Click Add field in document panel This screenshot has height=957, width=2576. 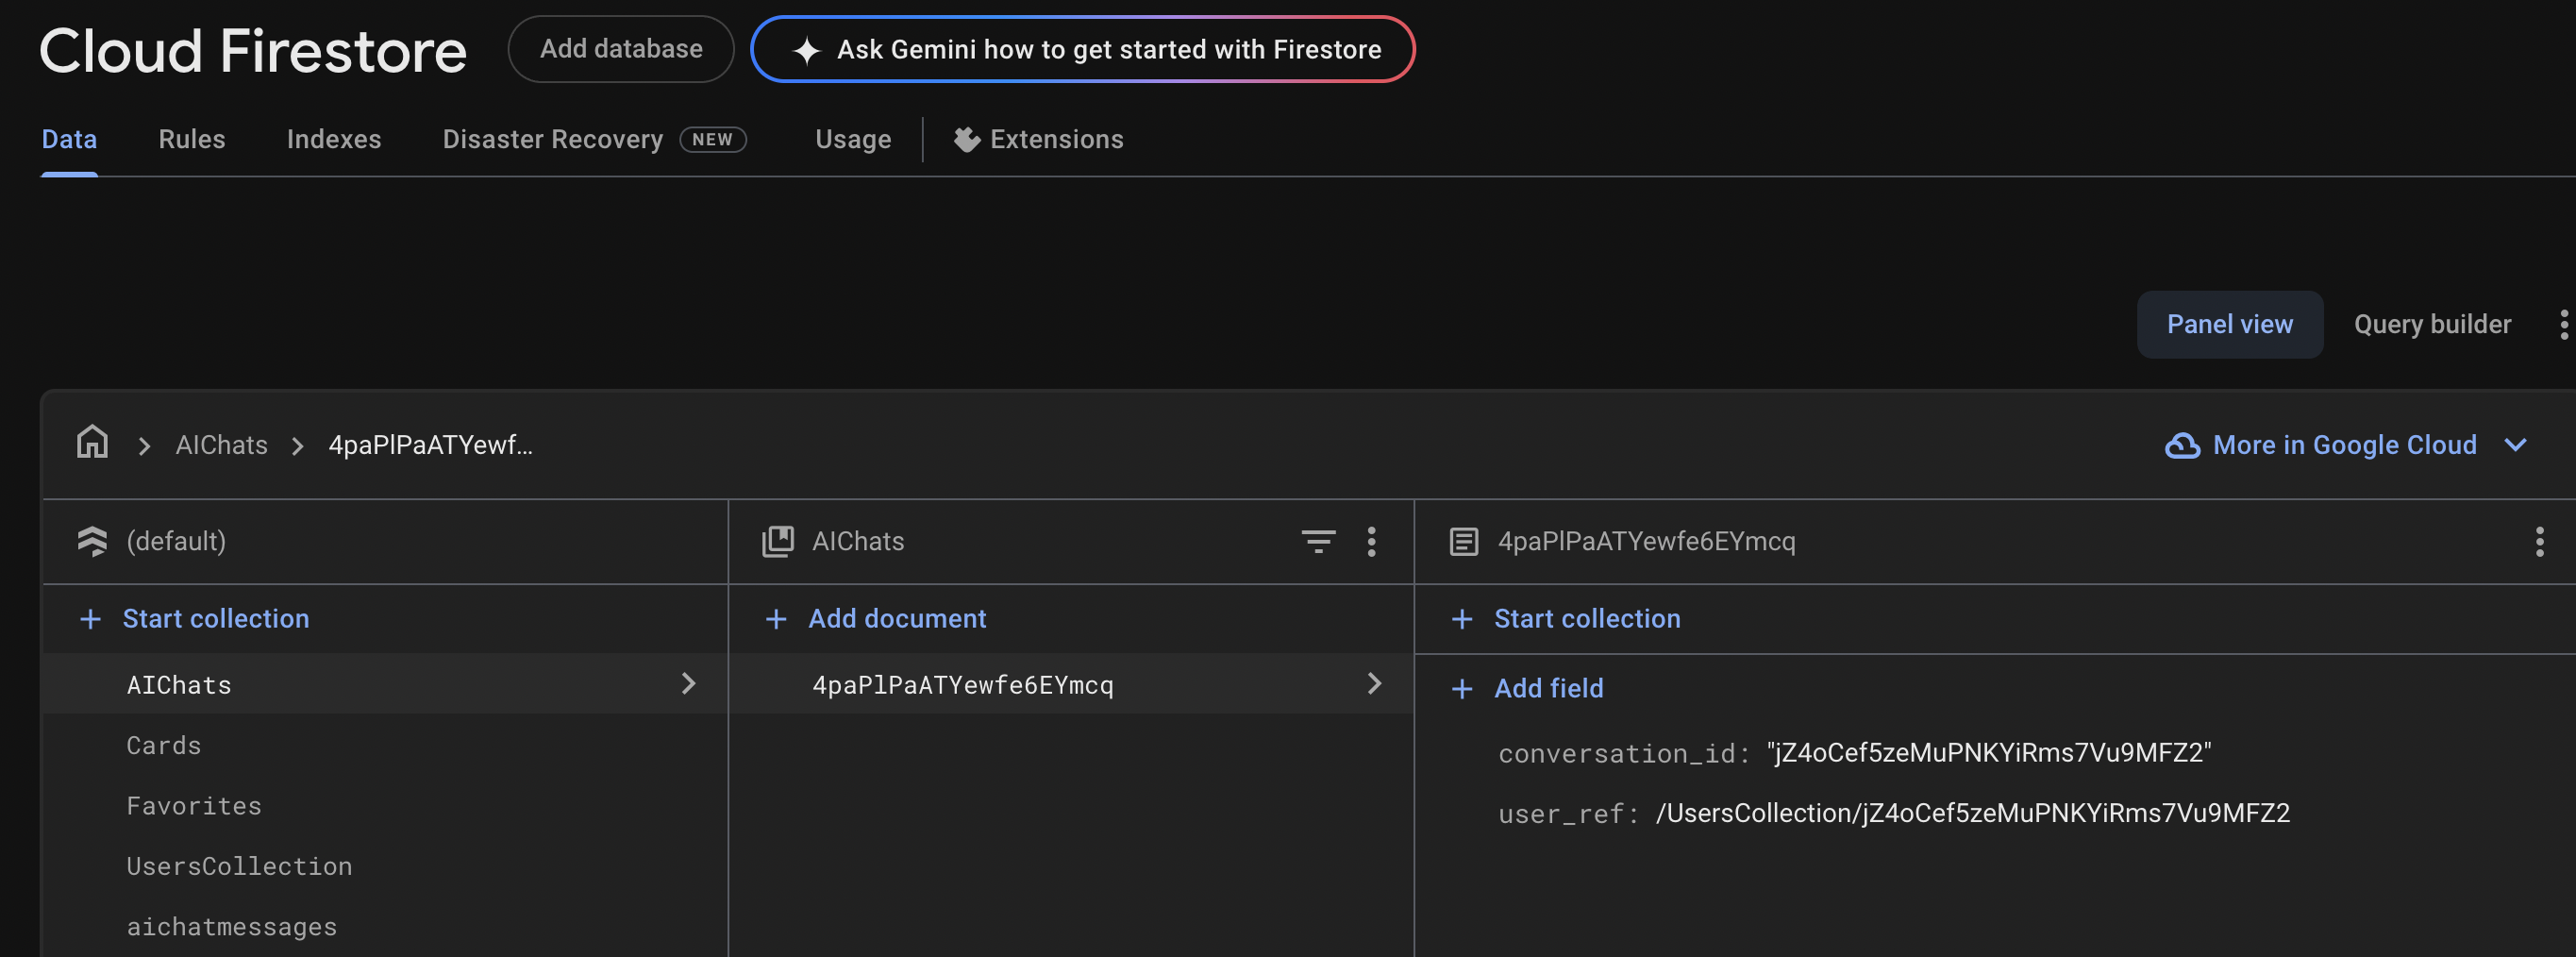[1548, 689]
